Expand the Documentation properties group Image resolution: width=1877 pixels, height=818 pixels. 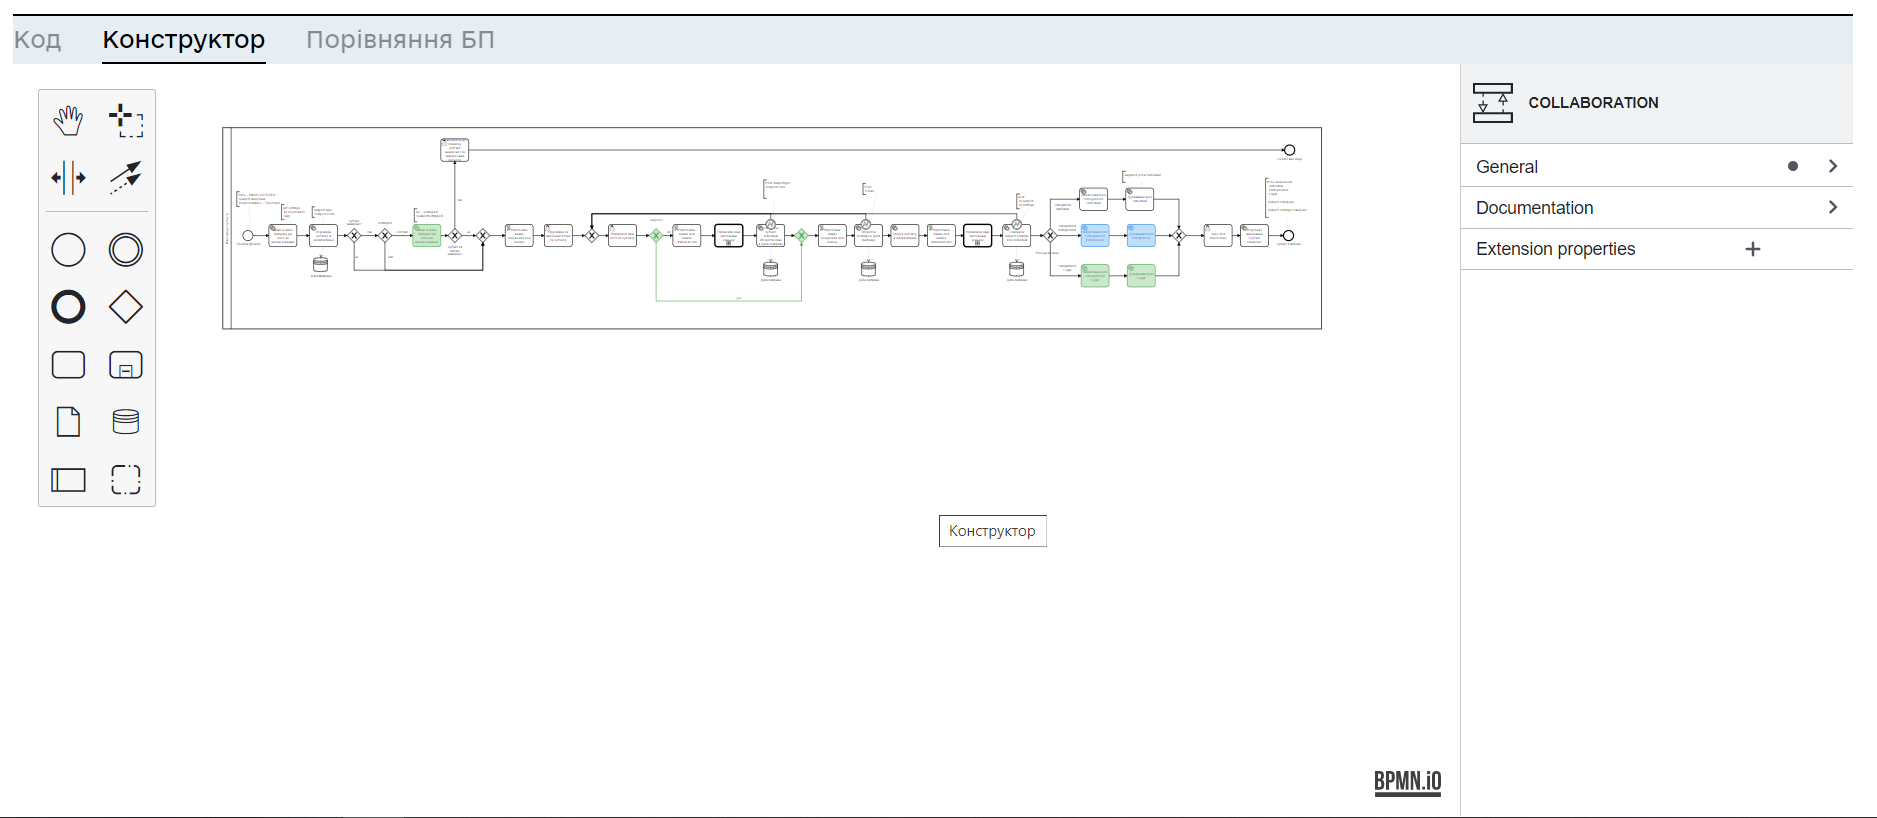1657,207
